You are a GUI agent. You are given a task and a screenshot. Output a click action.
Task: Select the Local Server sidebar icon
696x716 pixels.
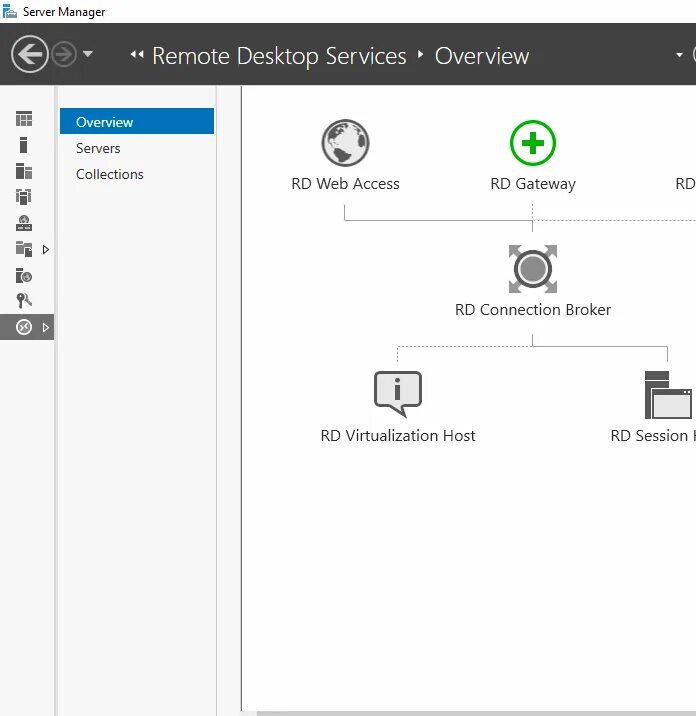click(x=24, y=145)
